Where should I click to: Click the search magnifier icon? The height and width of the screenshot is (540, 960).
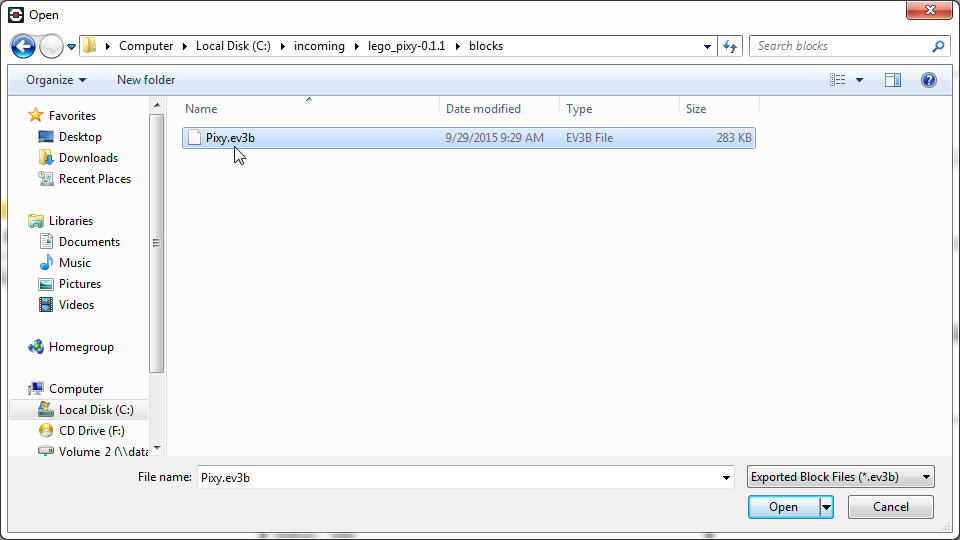pyautogui.click(x=938, y=46)
